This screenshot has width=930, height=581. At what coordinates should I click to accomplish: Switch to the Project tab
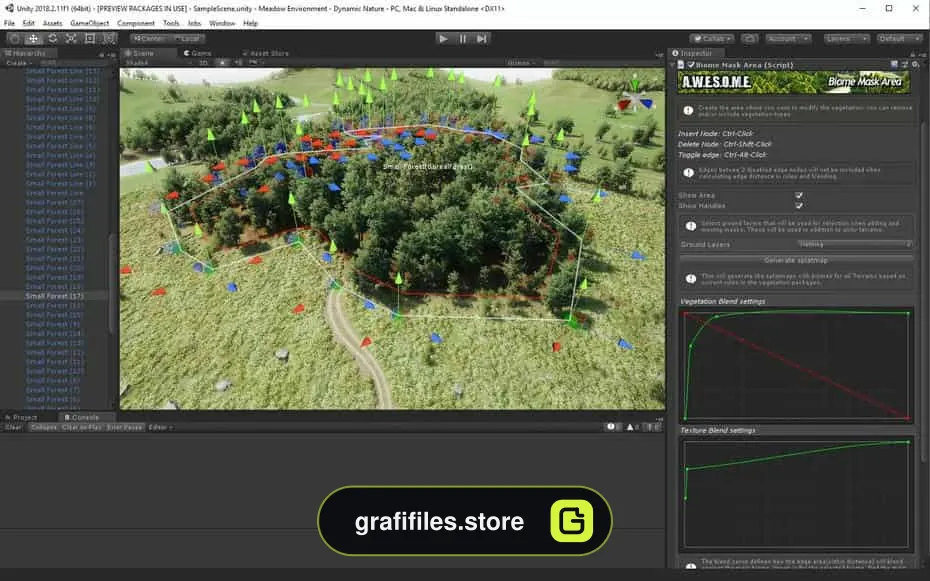[22, 417]
